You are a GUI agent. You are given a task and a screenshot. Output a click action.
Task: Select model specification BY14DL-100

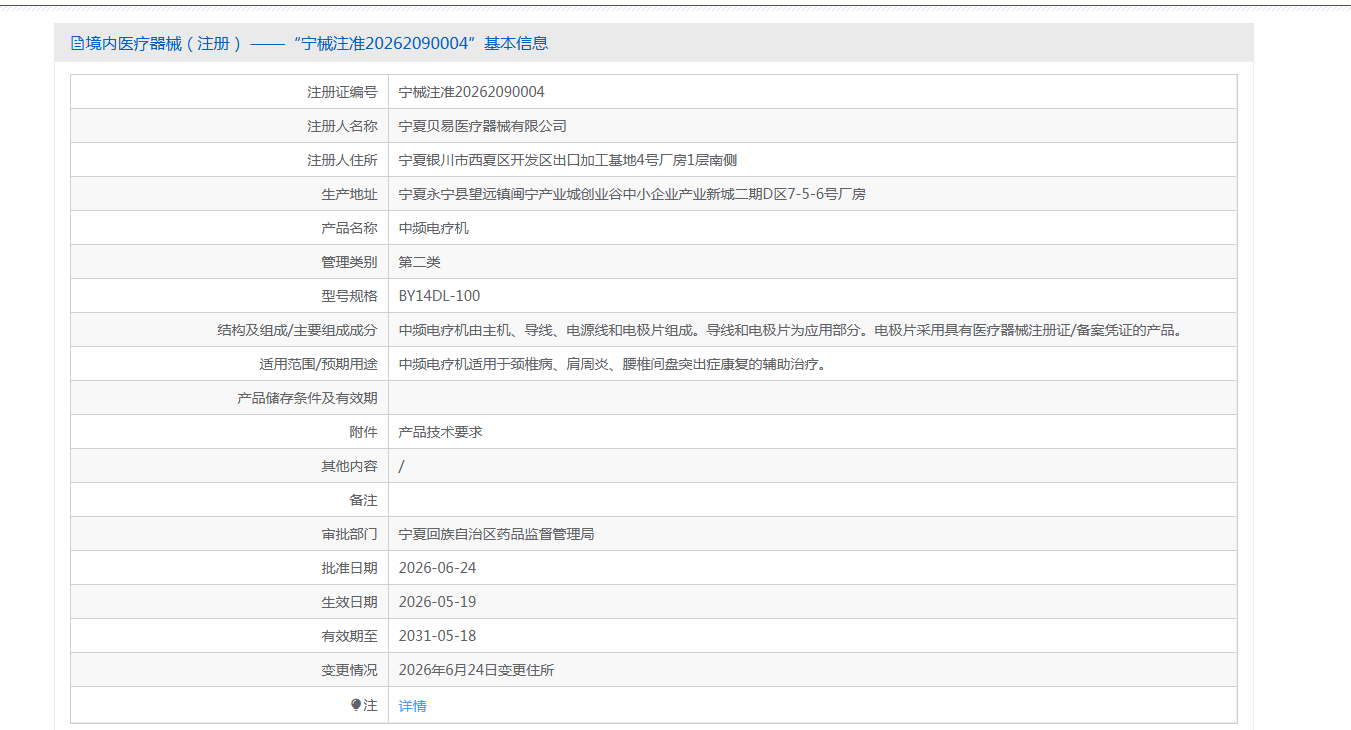(x=440, y=296)
